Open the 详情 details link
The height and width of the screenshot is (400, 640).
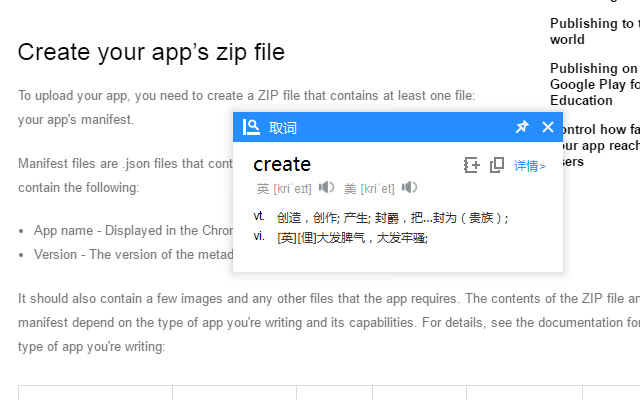pyautogui.click(x=530, y=166)
